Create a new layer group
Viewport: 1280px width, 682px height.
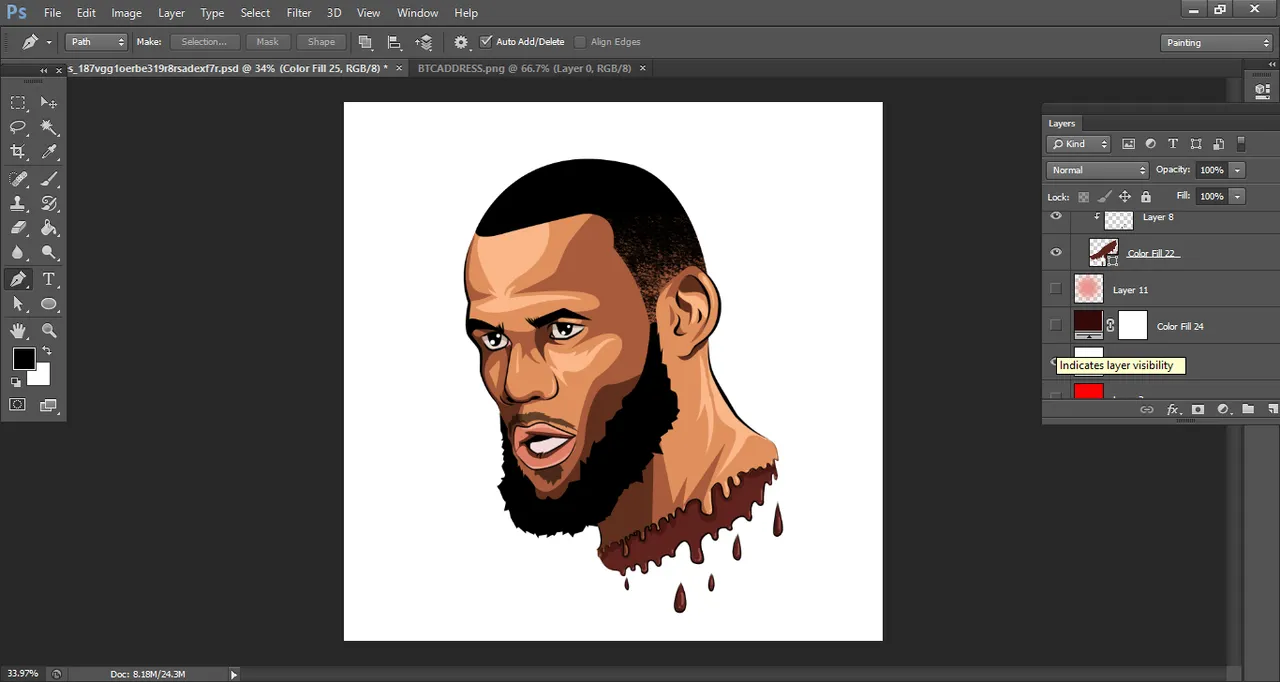point(1248,410)
